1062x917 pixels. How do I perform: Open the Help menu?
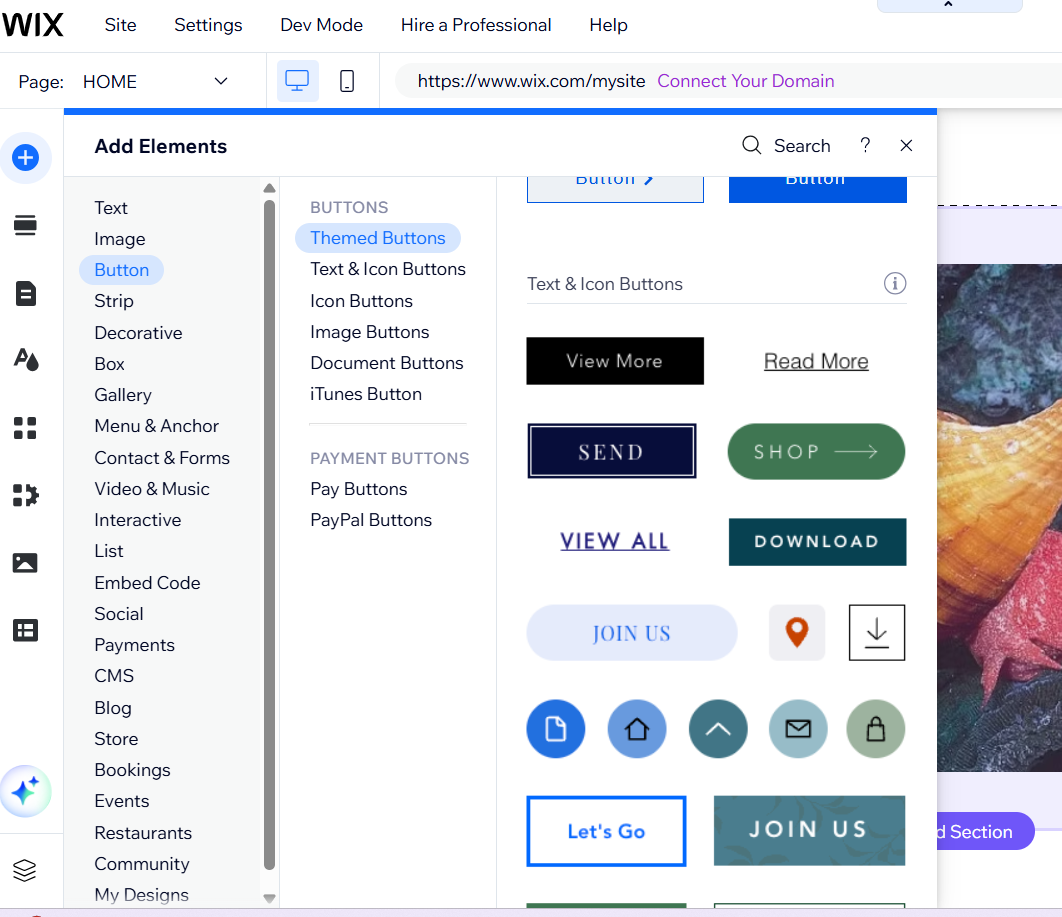click(x=608, y=25)
